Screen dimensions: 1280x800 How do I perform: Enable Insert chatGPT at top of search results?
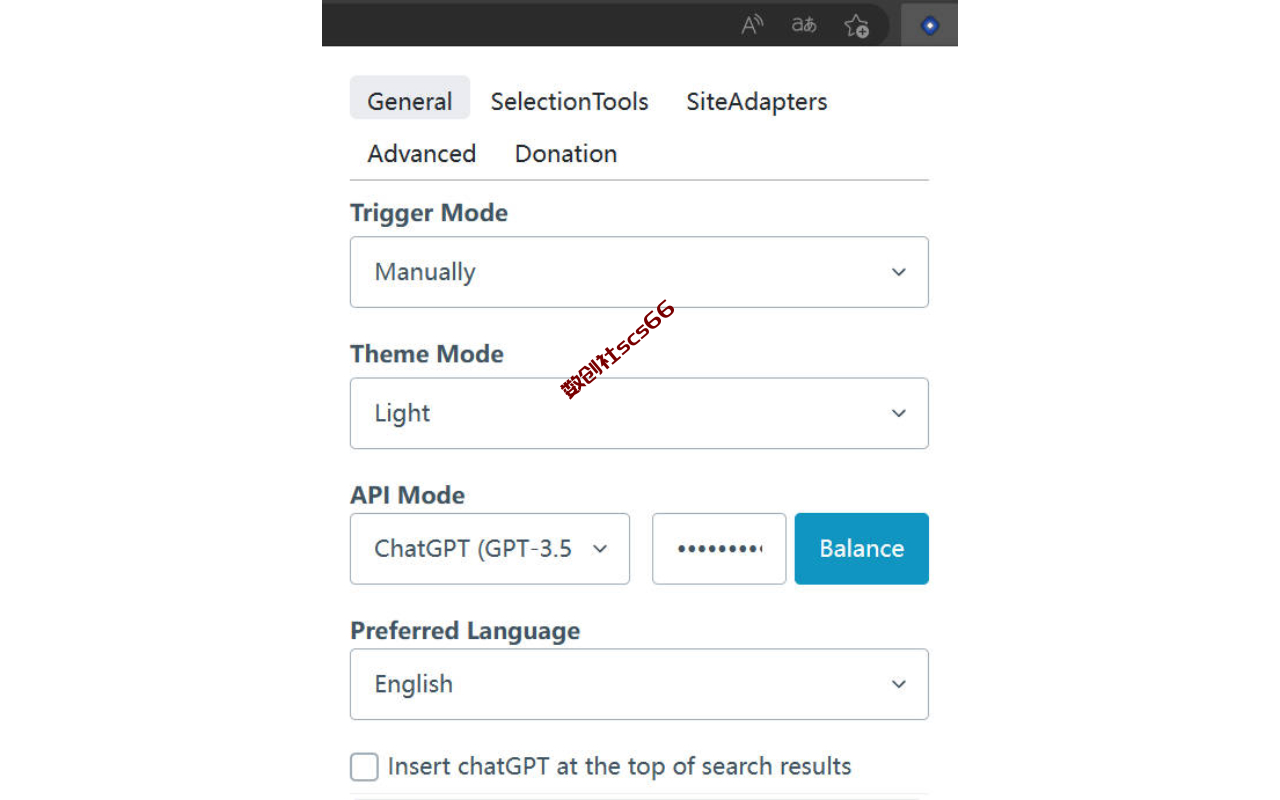[x=364, y=767]
